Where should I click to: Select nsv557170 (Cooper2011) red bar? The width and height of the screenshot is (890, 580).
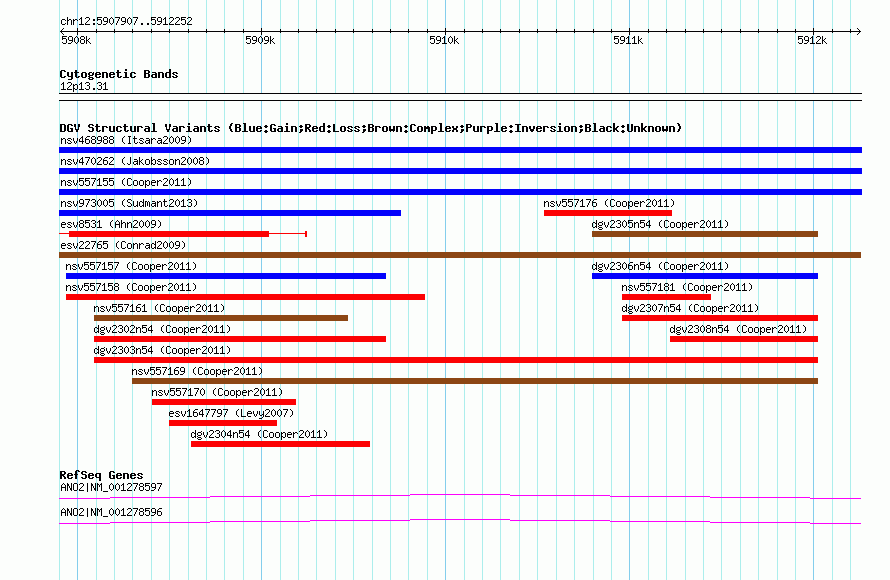(224, 402)
